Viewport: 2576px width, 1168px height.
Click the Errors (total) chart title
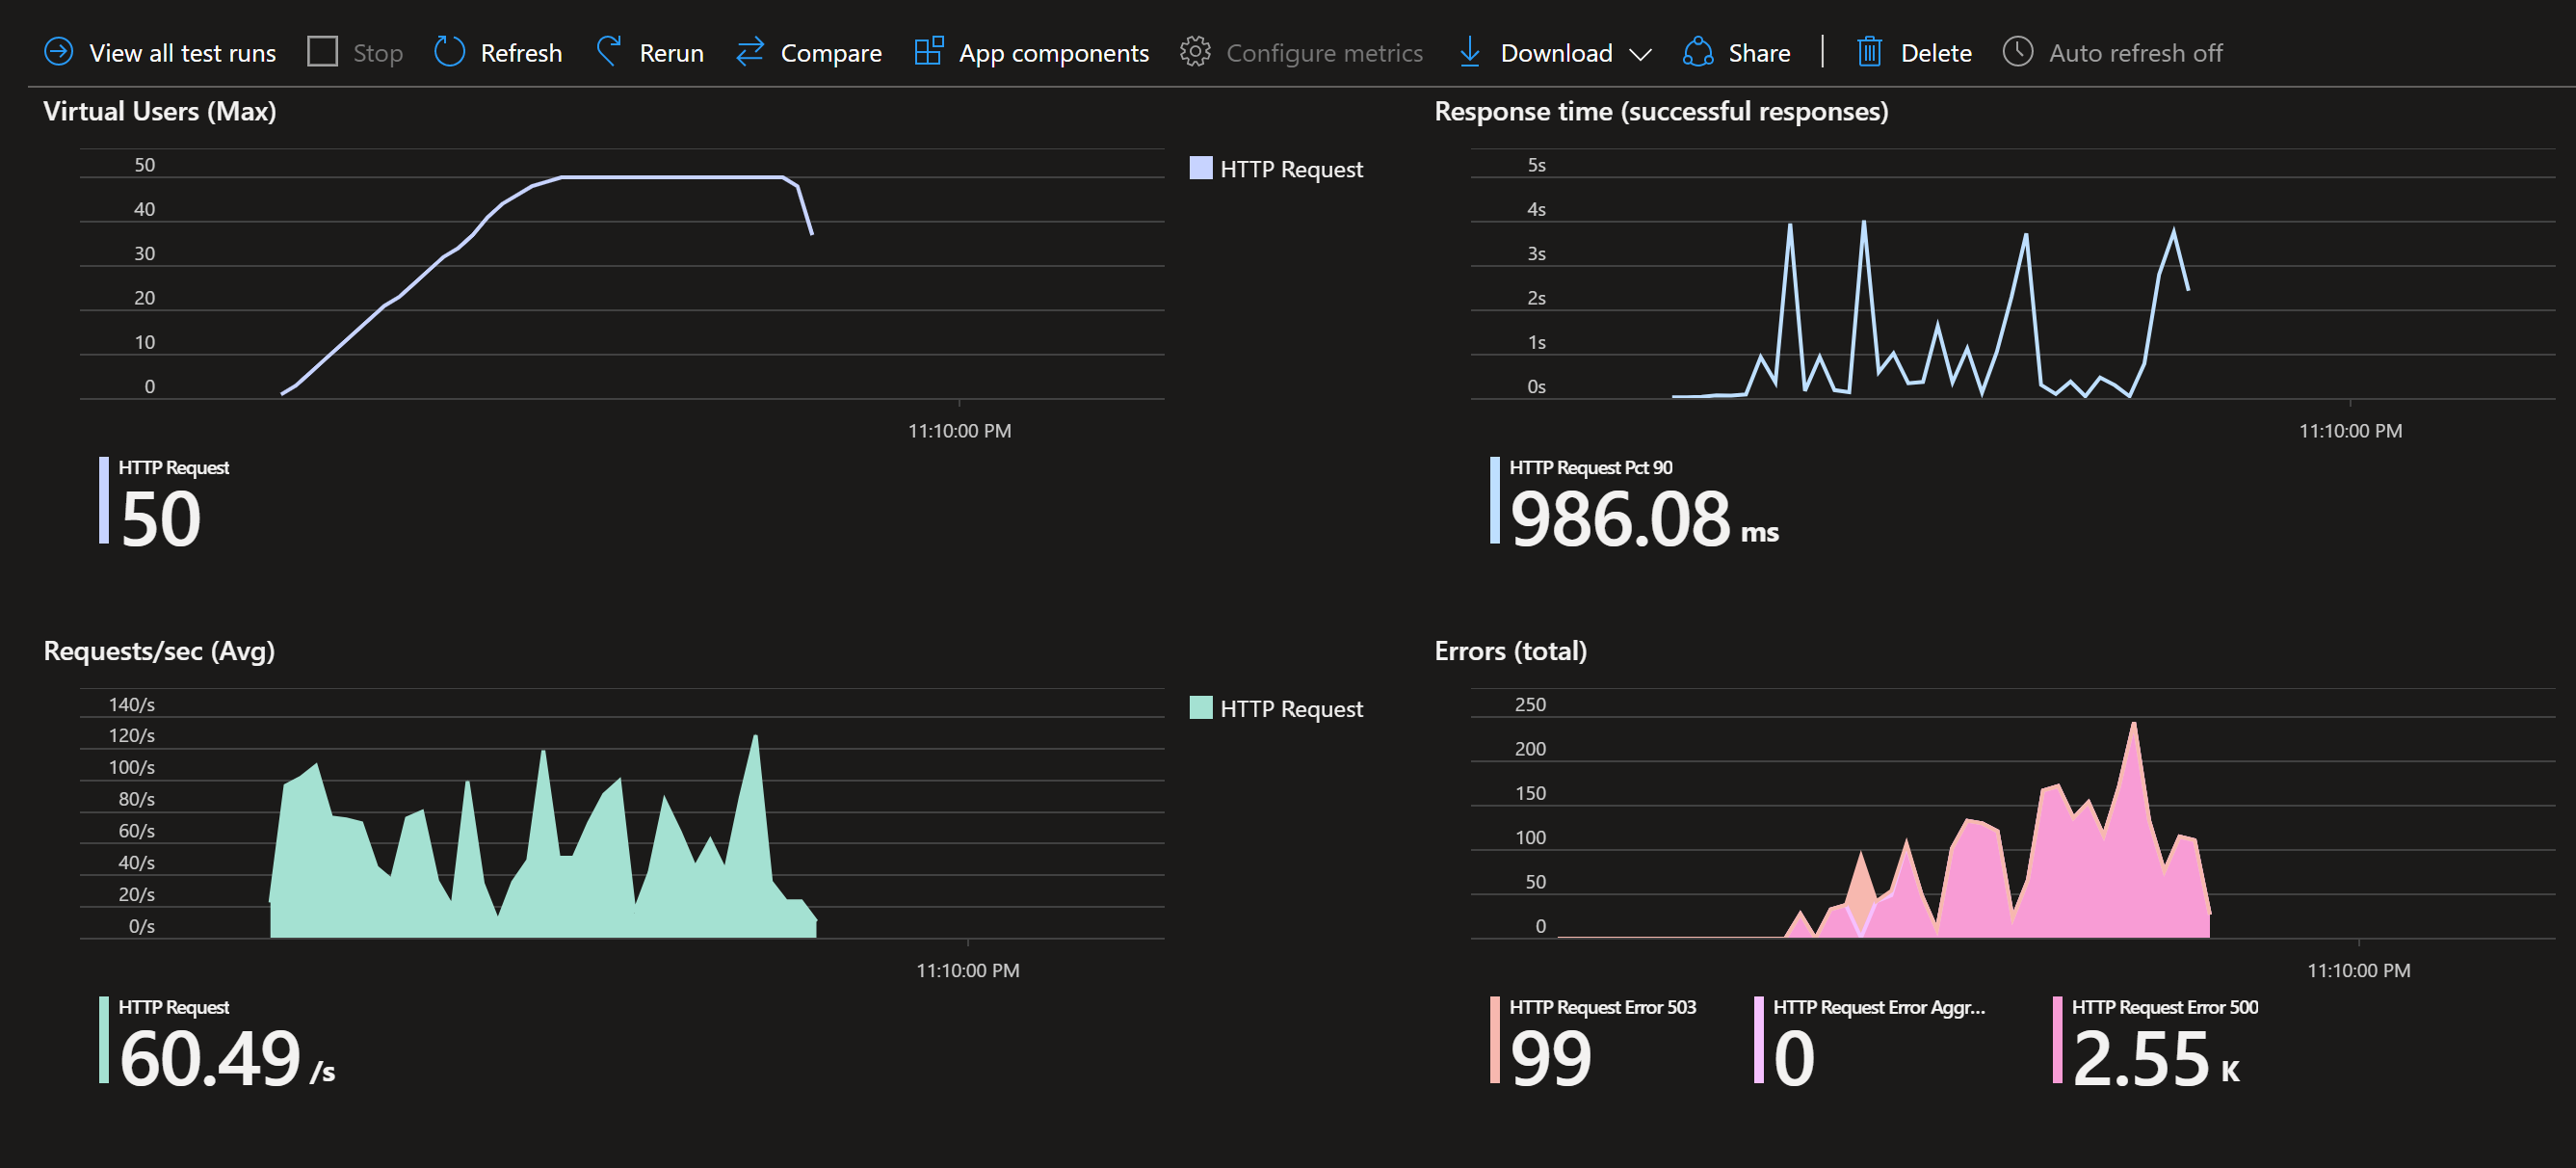1510,651
